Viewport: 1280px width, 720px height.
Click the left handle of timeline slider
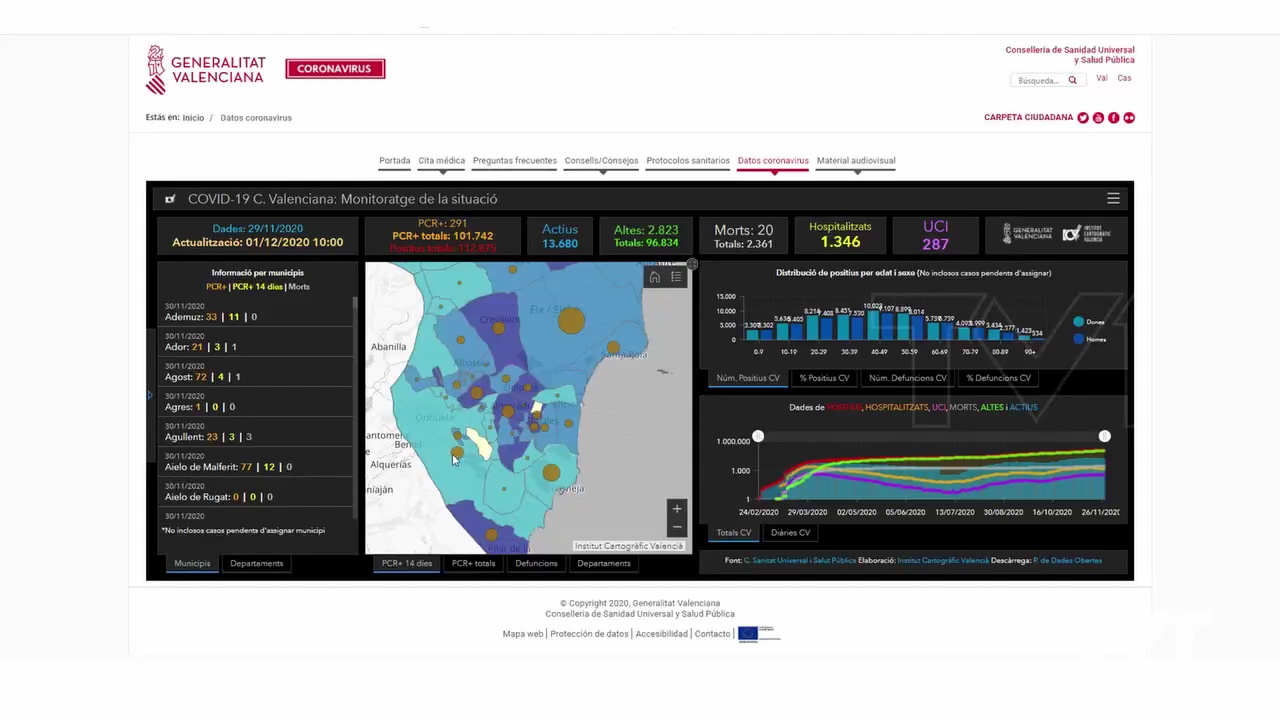758,436
